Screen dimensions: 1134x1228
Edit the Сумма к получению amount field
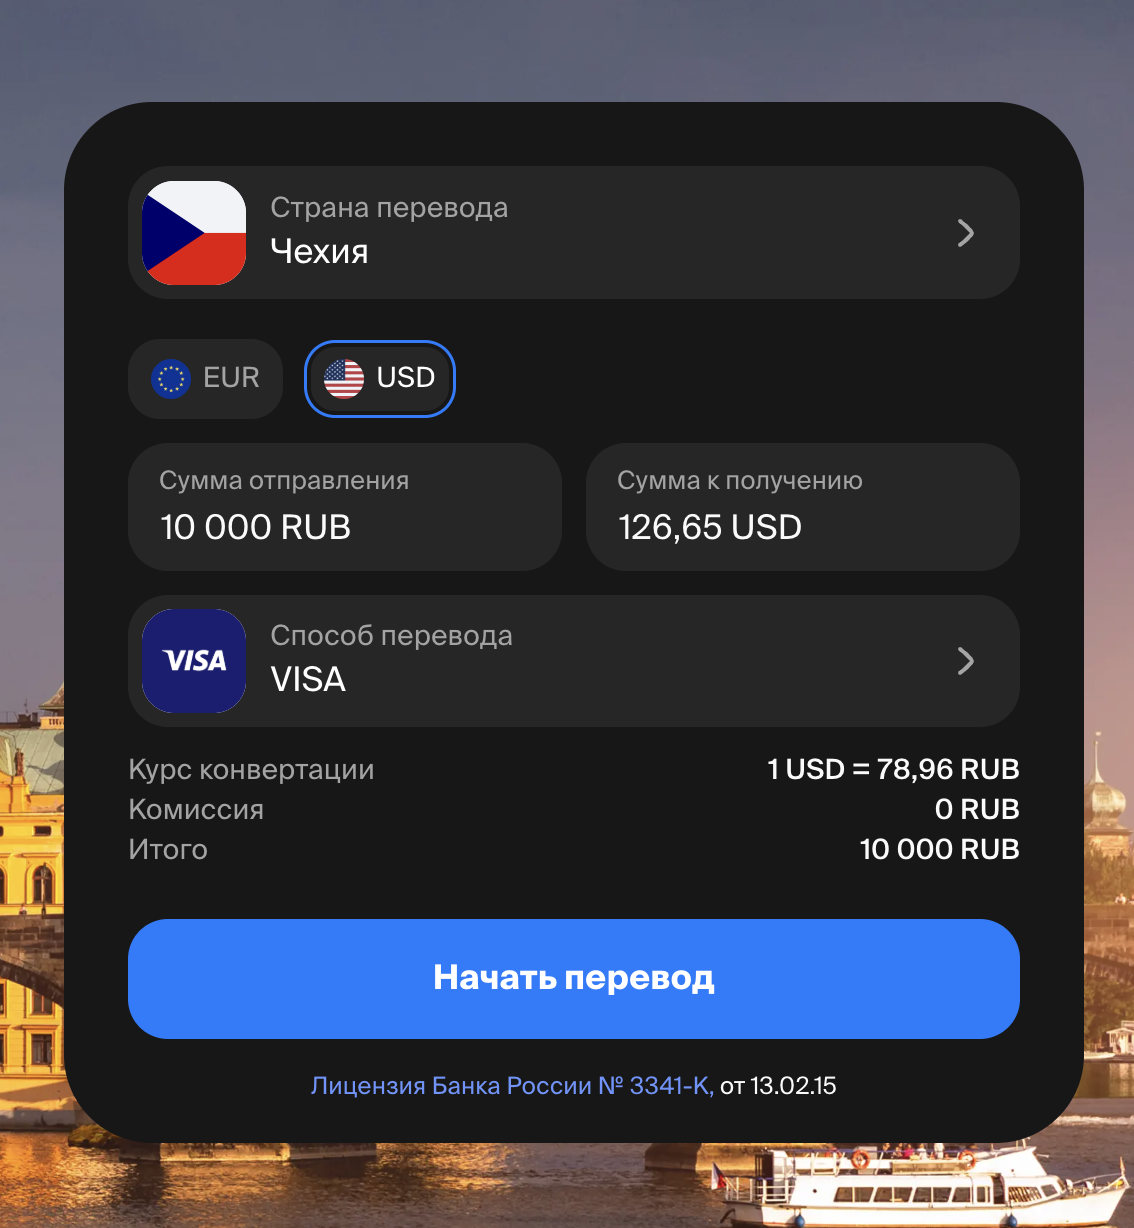click(803, 507)
